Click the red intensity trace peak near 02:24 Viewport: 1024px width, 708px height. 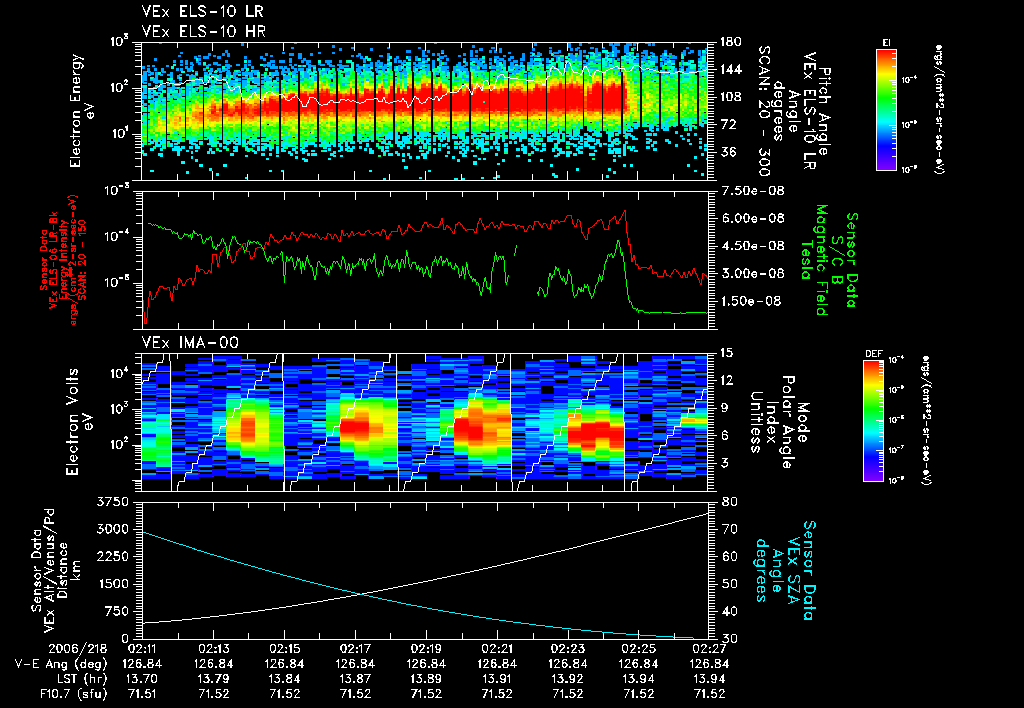(x=625, y=211)
